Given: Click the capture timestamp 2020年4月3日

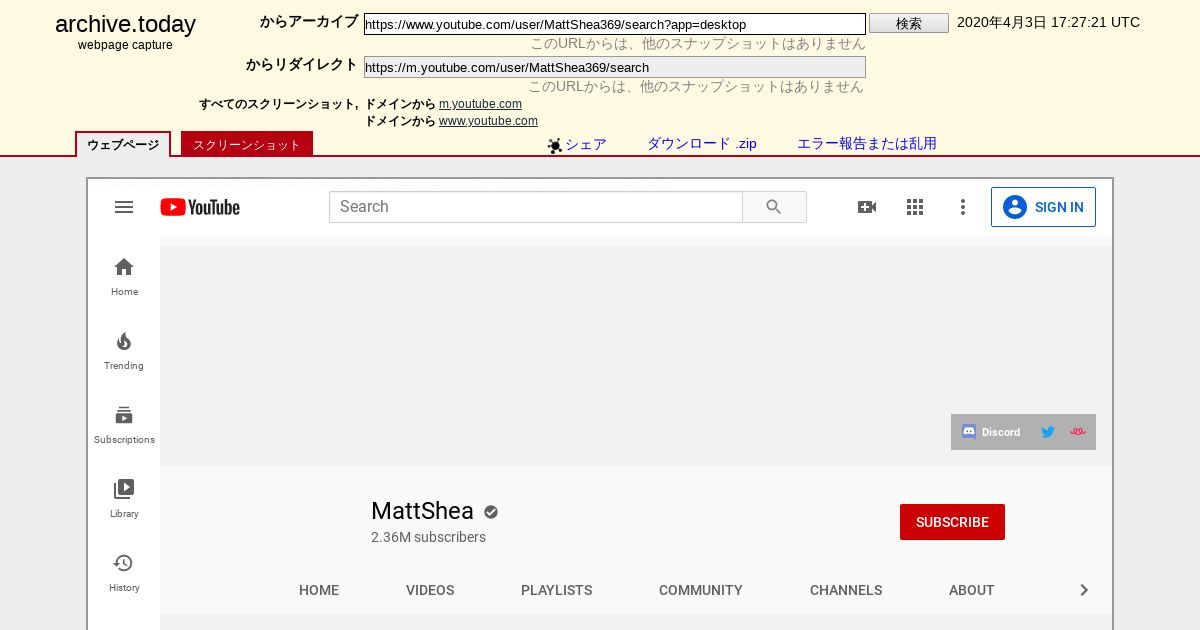Looking at the screenshot, I should click(1048, 22).
